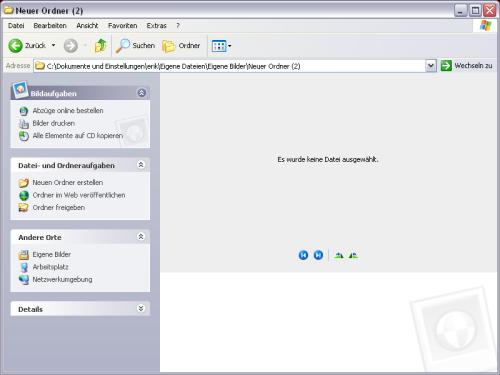Open Netzwerkumgebung location
The height and width of the screenshot is (375, 500).
[x=62, y=279]
